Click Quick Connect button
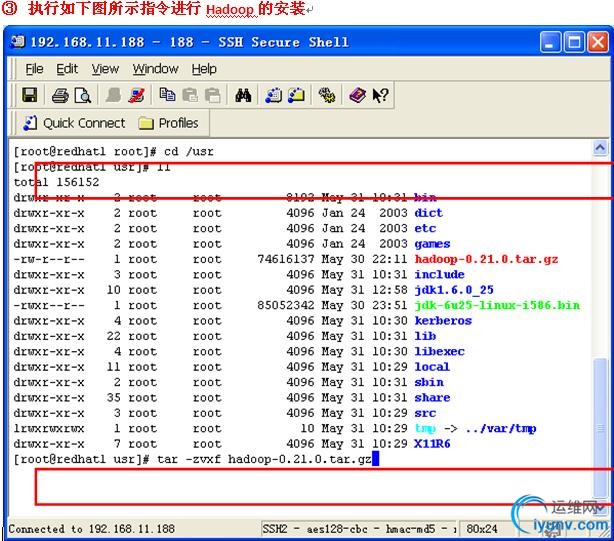Image resolution: width=614 pixels, height=541 pixels. point(74,123)
